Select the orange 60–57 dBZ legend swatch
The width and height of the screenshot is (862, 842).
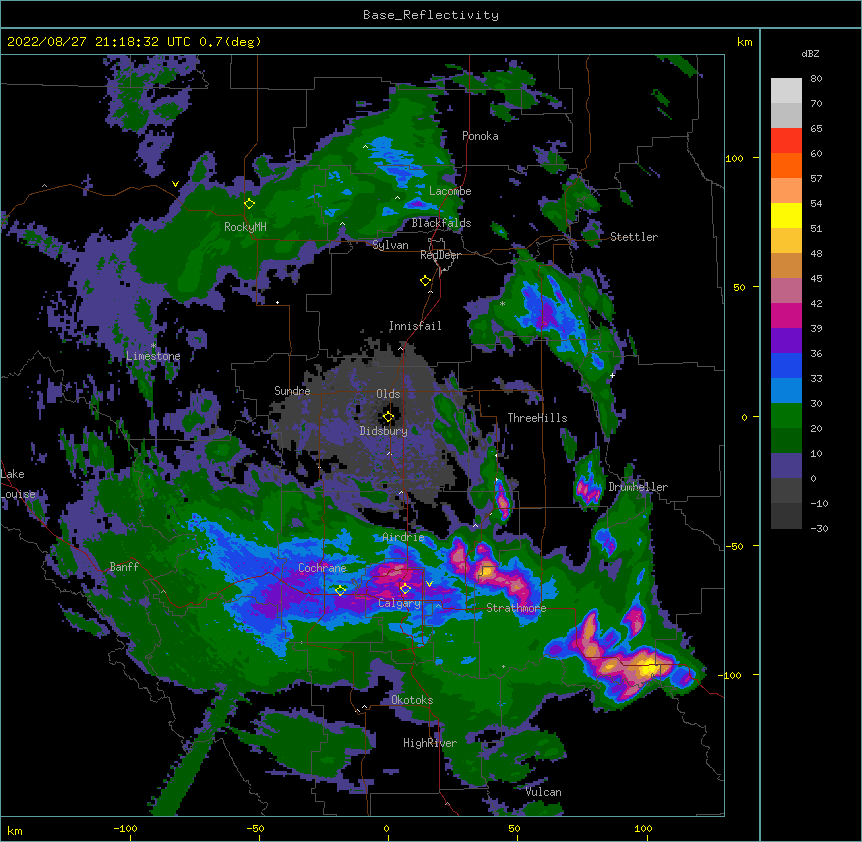pos(786,165)
